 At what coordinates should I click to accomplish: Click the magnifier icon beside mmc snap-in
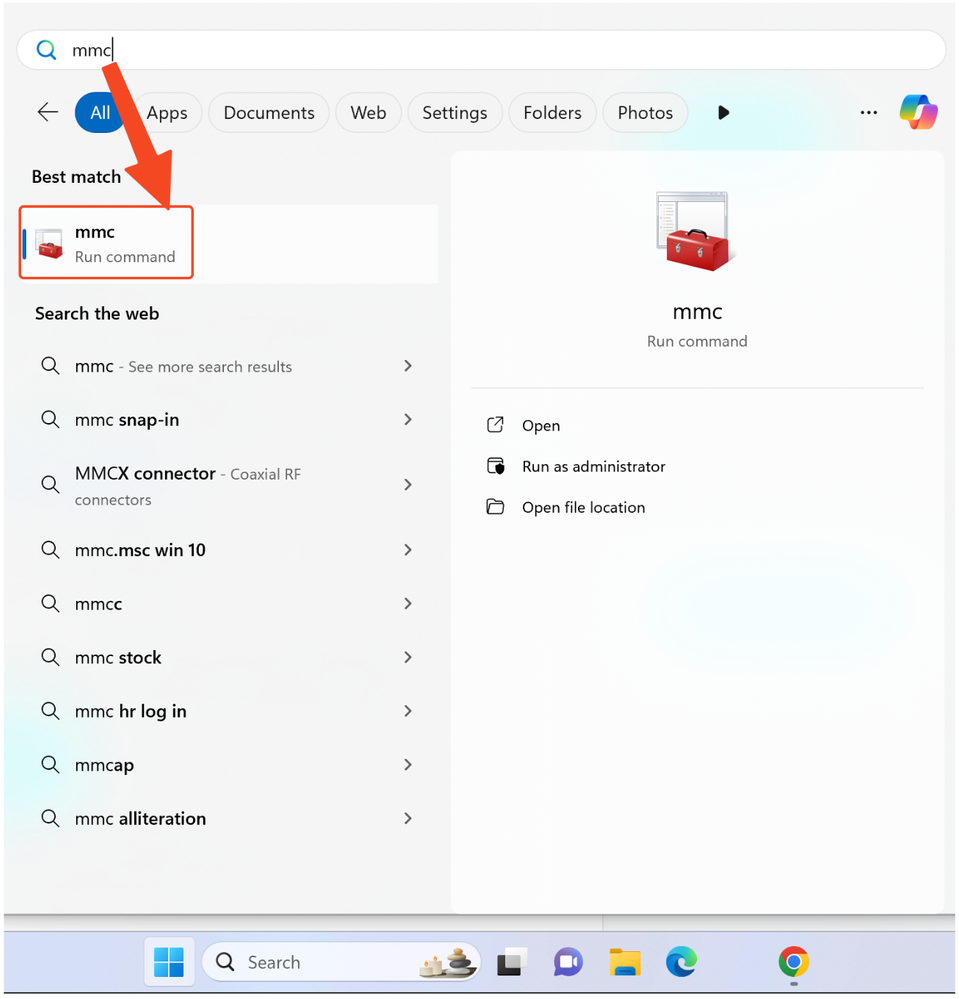pyautogui.click(x=50, y=419)
